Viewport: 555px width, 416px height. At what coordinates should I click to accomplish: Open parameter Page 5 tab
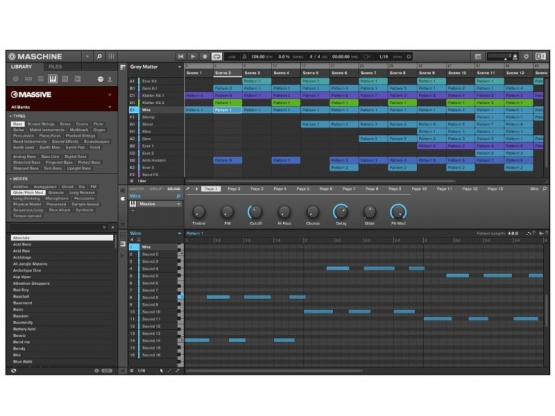[x=303, y=189]
